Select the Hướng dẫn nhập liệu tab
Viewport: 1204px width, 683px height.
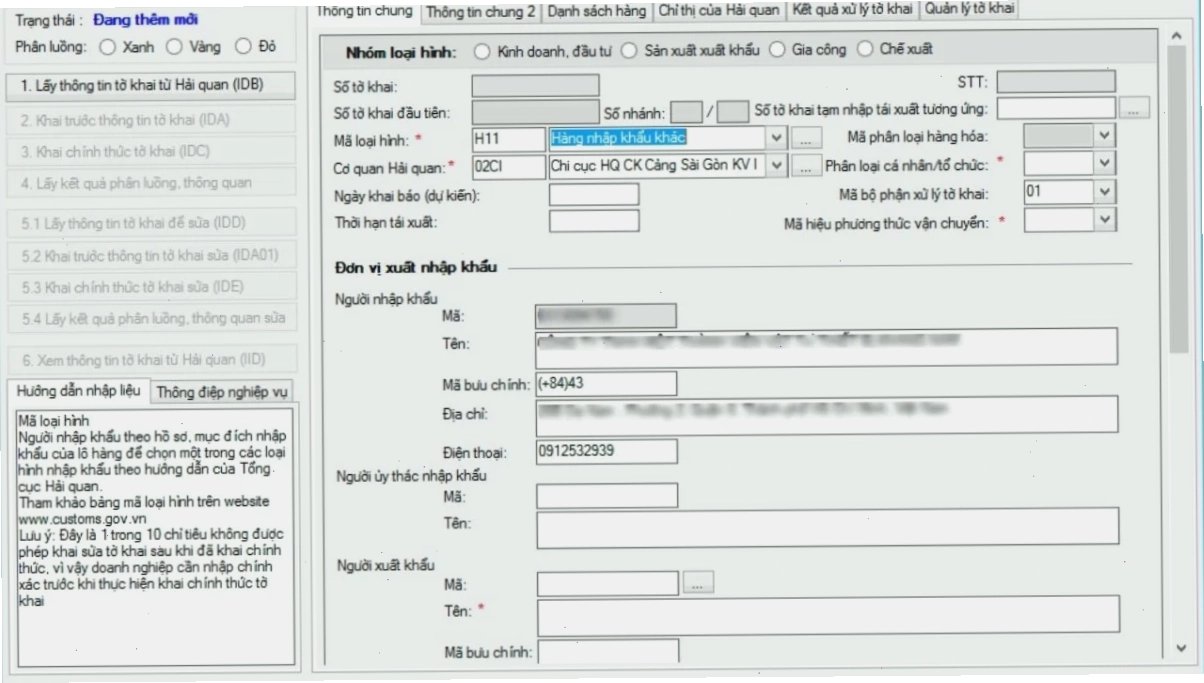[x=79, y=391]
